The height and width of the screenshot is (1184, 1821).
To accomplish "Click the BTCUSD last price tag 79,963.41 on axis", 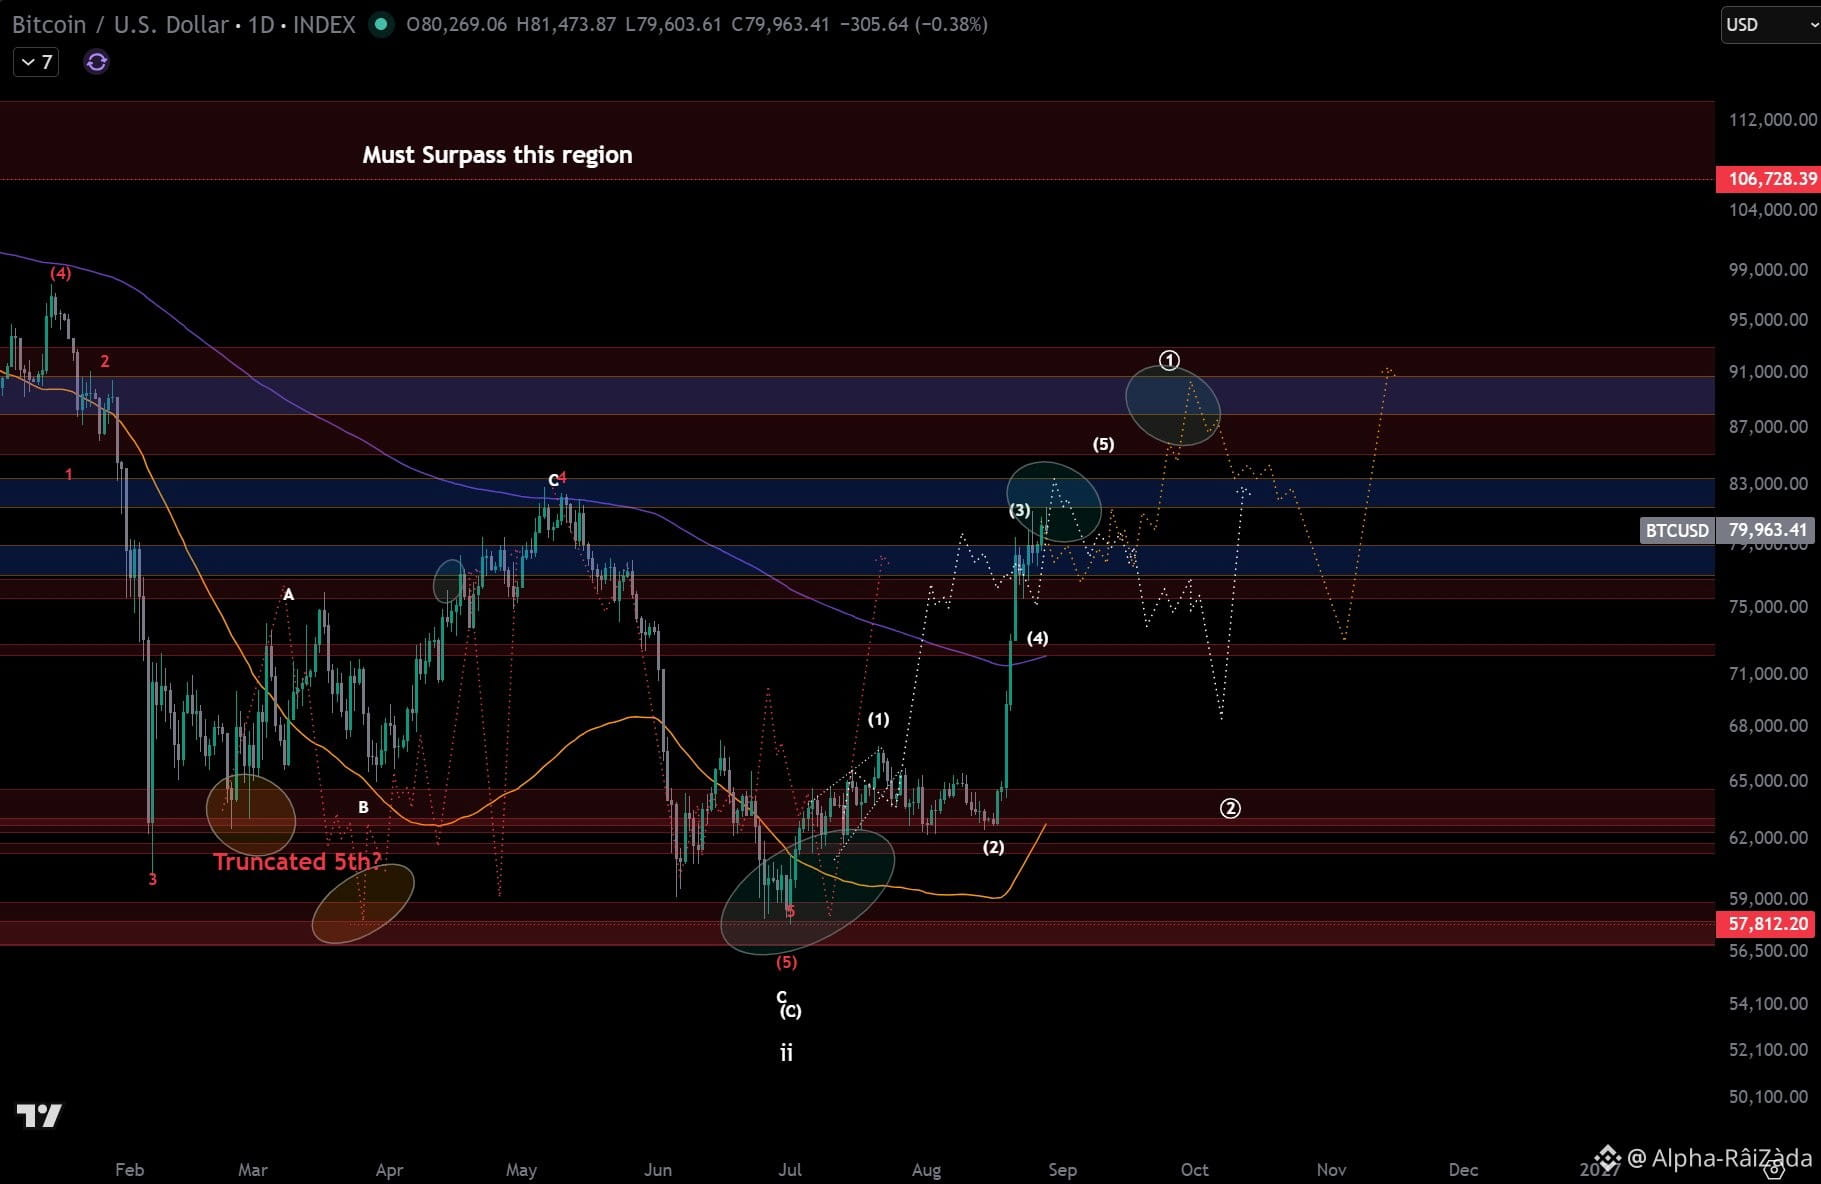I will pyautogui.click(x=1728, y=530).
